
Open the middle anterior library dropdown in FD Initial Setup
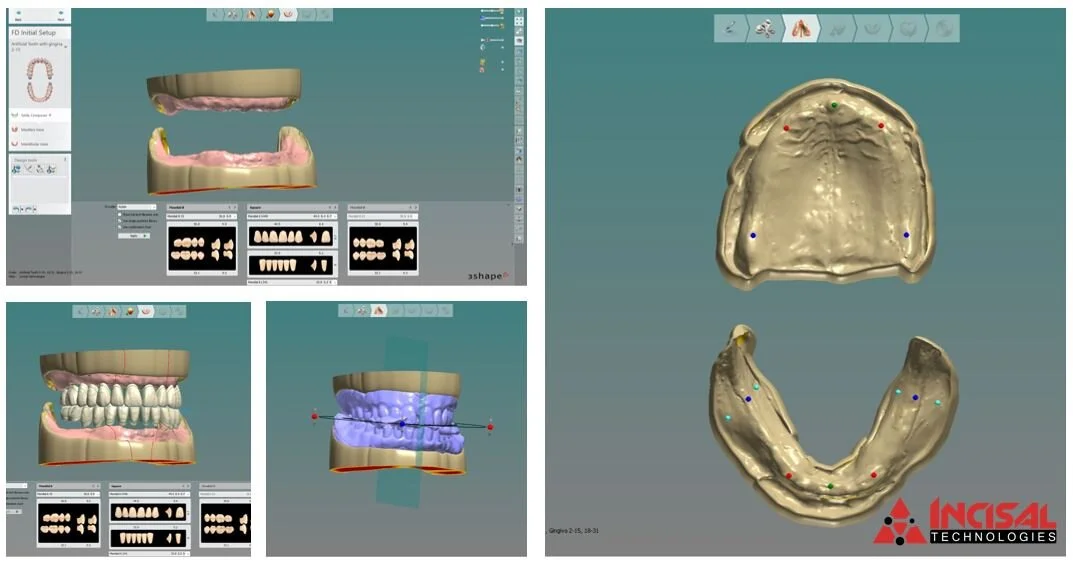tap(292, 216)
